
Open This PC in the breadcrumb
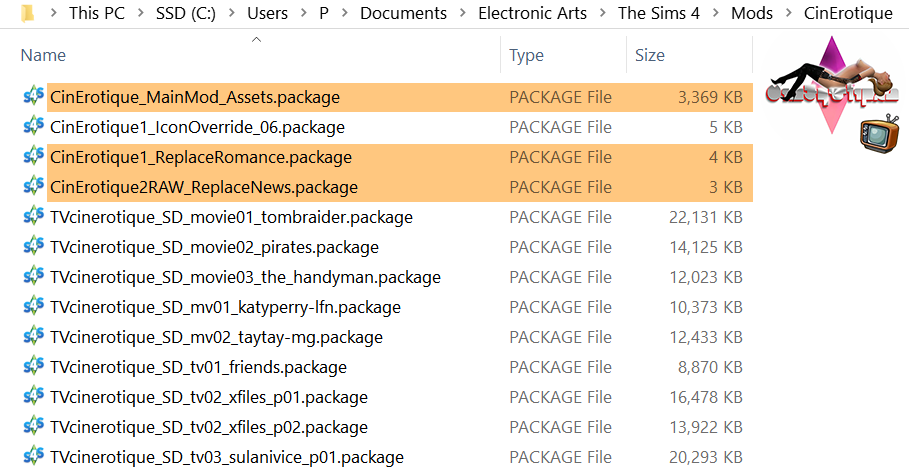(97, 13)
